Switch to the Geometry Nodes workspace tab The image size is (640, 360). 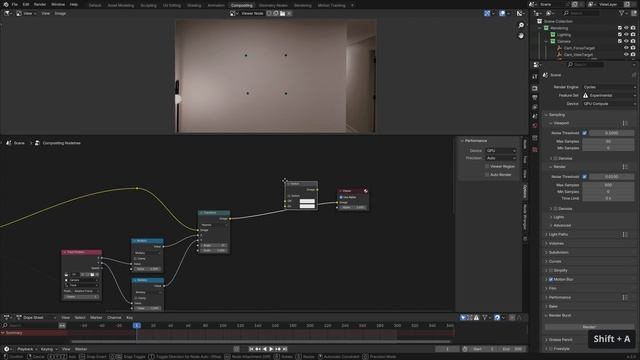tap(273, 5)
